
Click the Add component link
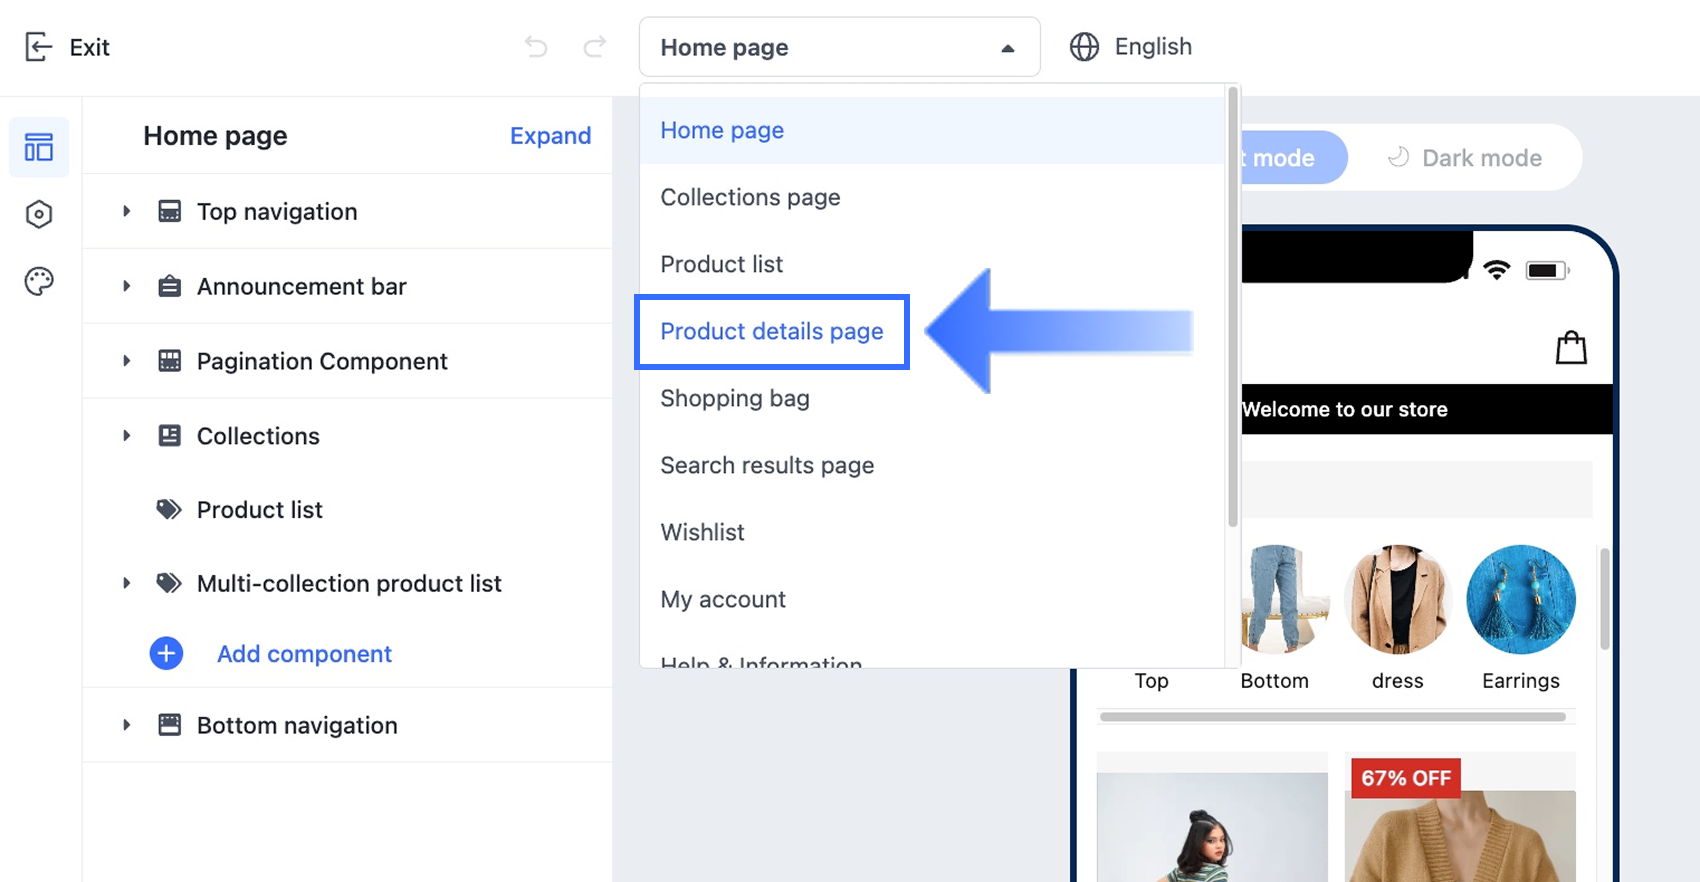[304, 653]
